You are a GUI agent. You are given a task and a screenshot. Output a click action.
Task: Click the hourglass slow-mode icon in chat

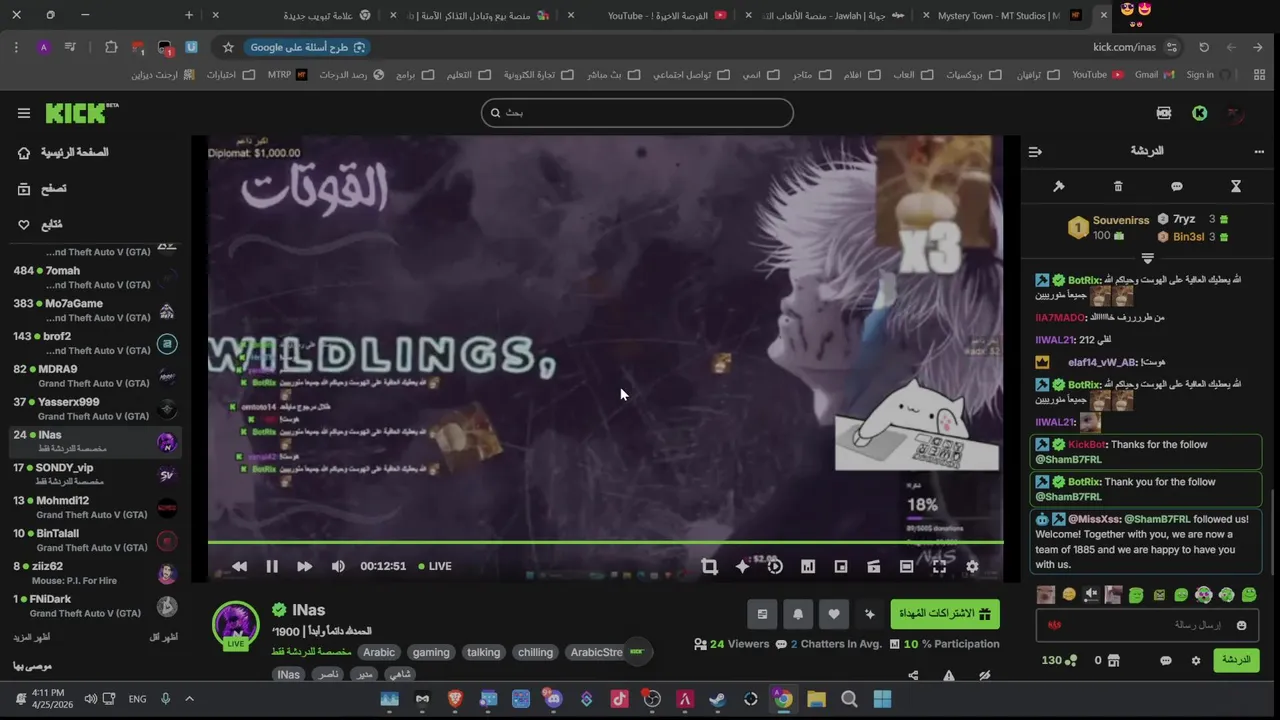[x=1236, y=186]
